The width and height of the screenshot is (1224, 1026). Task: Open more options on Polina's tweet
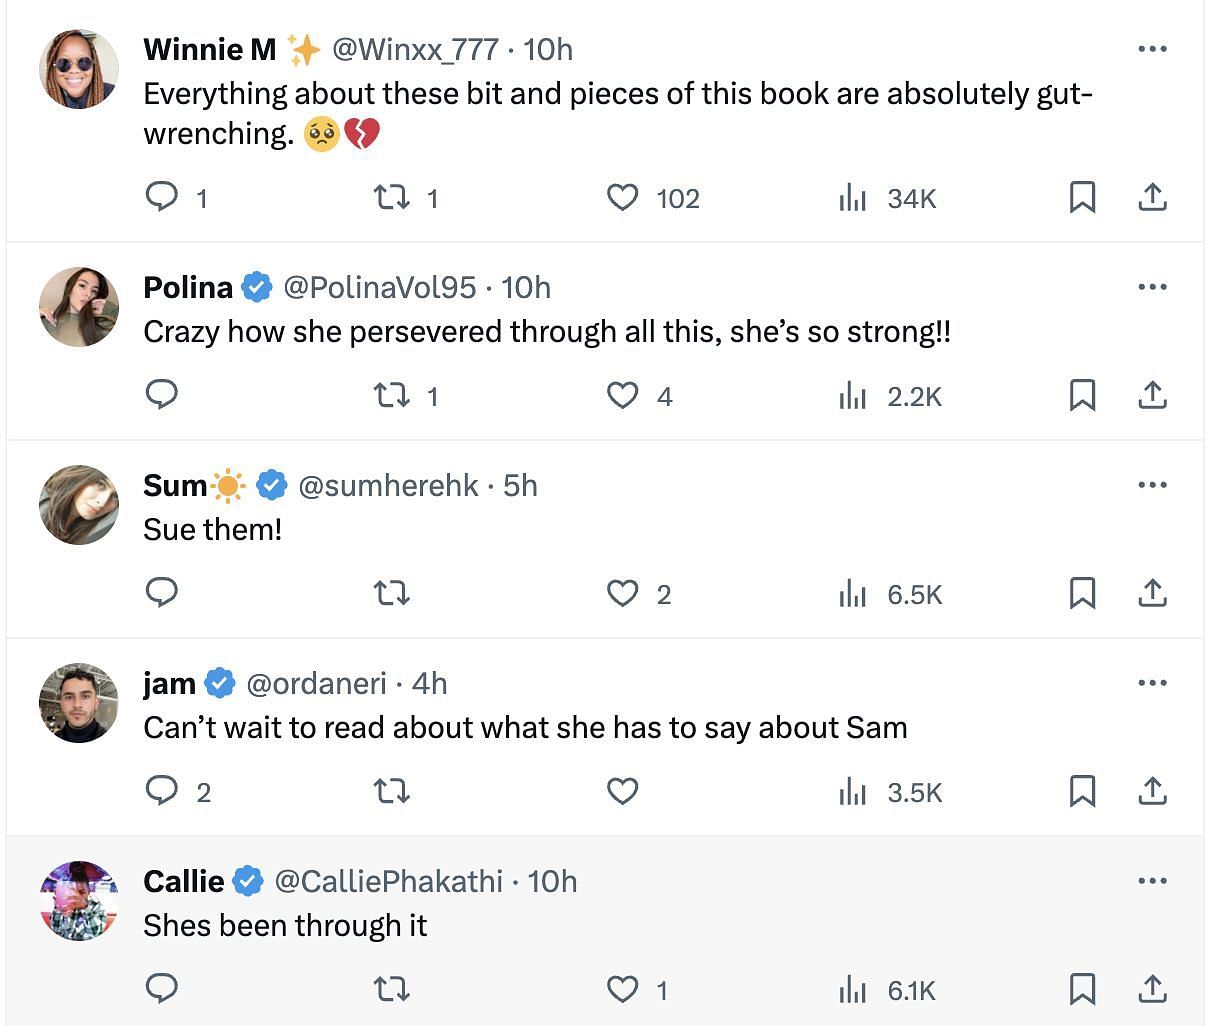pos(1152,287)
